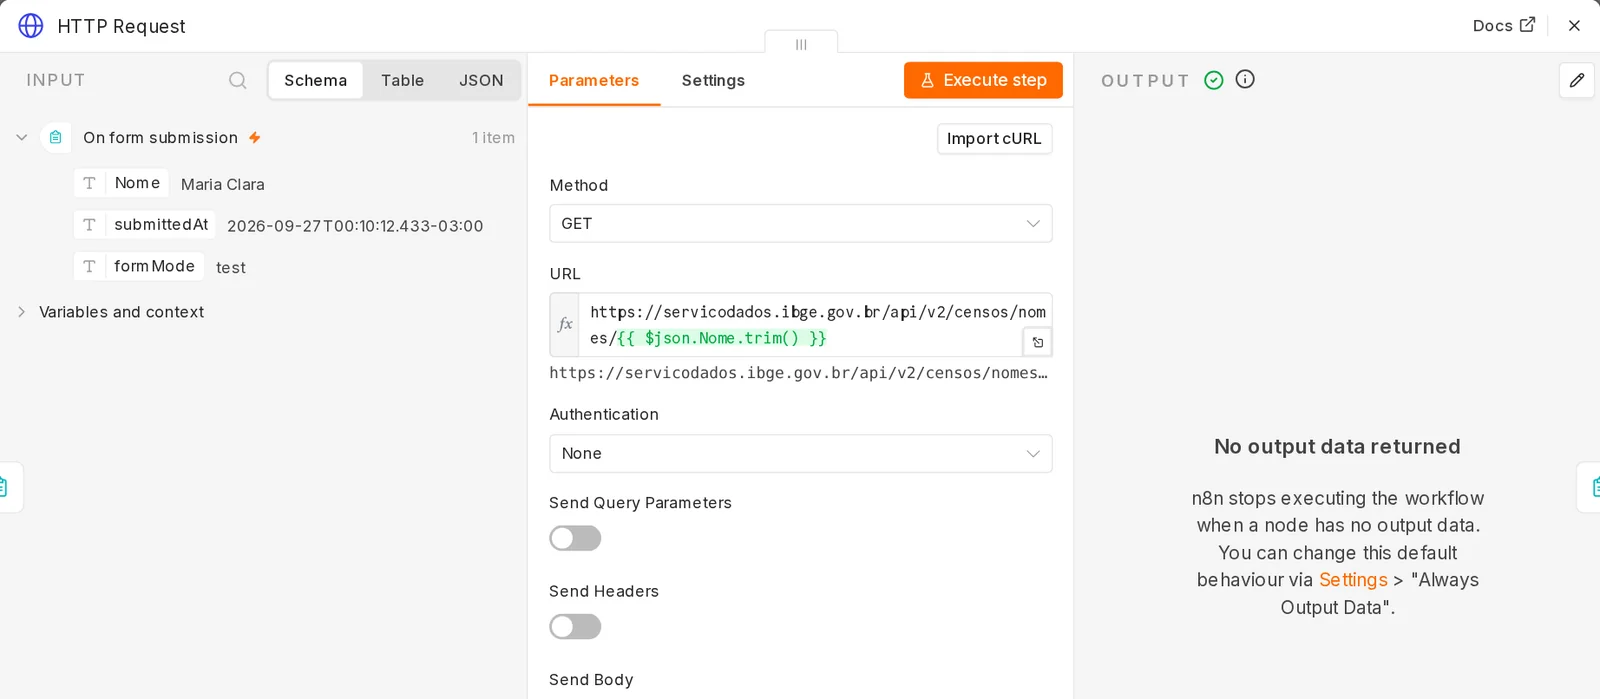Grab the panel drag handle icon
Image resolution: width=1600 pixels, height=699 pixels.
[x=801, y=44]
